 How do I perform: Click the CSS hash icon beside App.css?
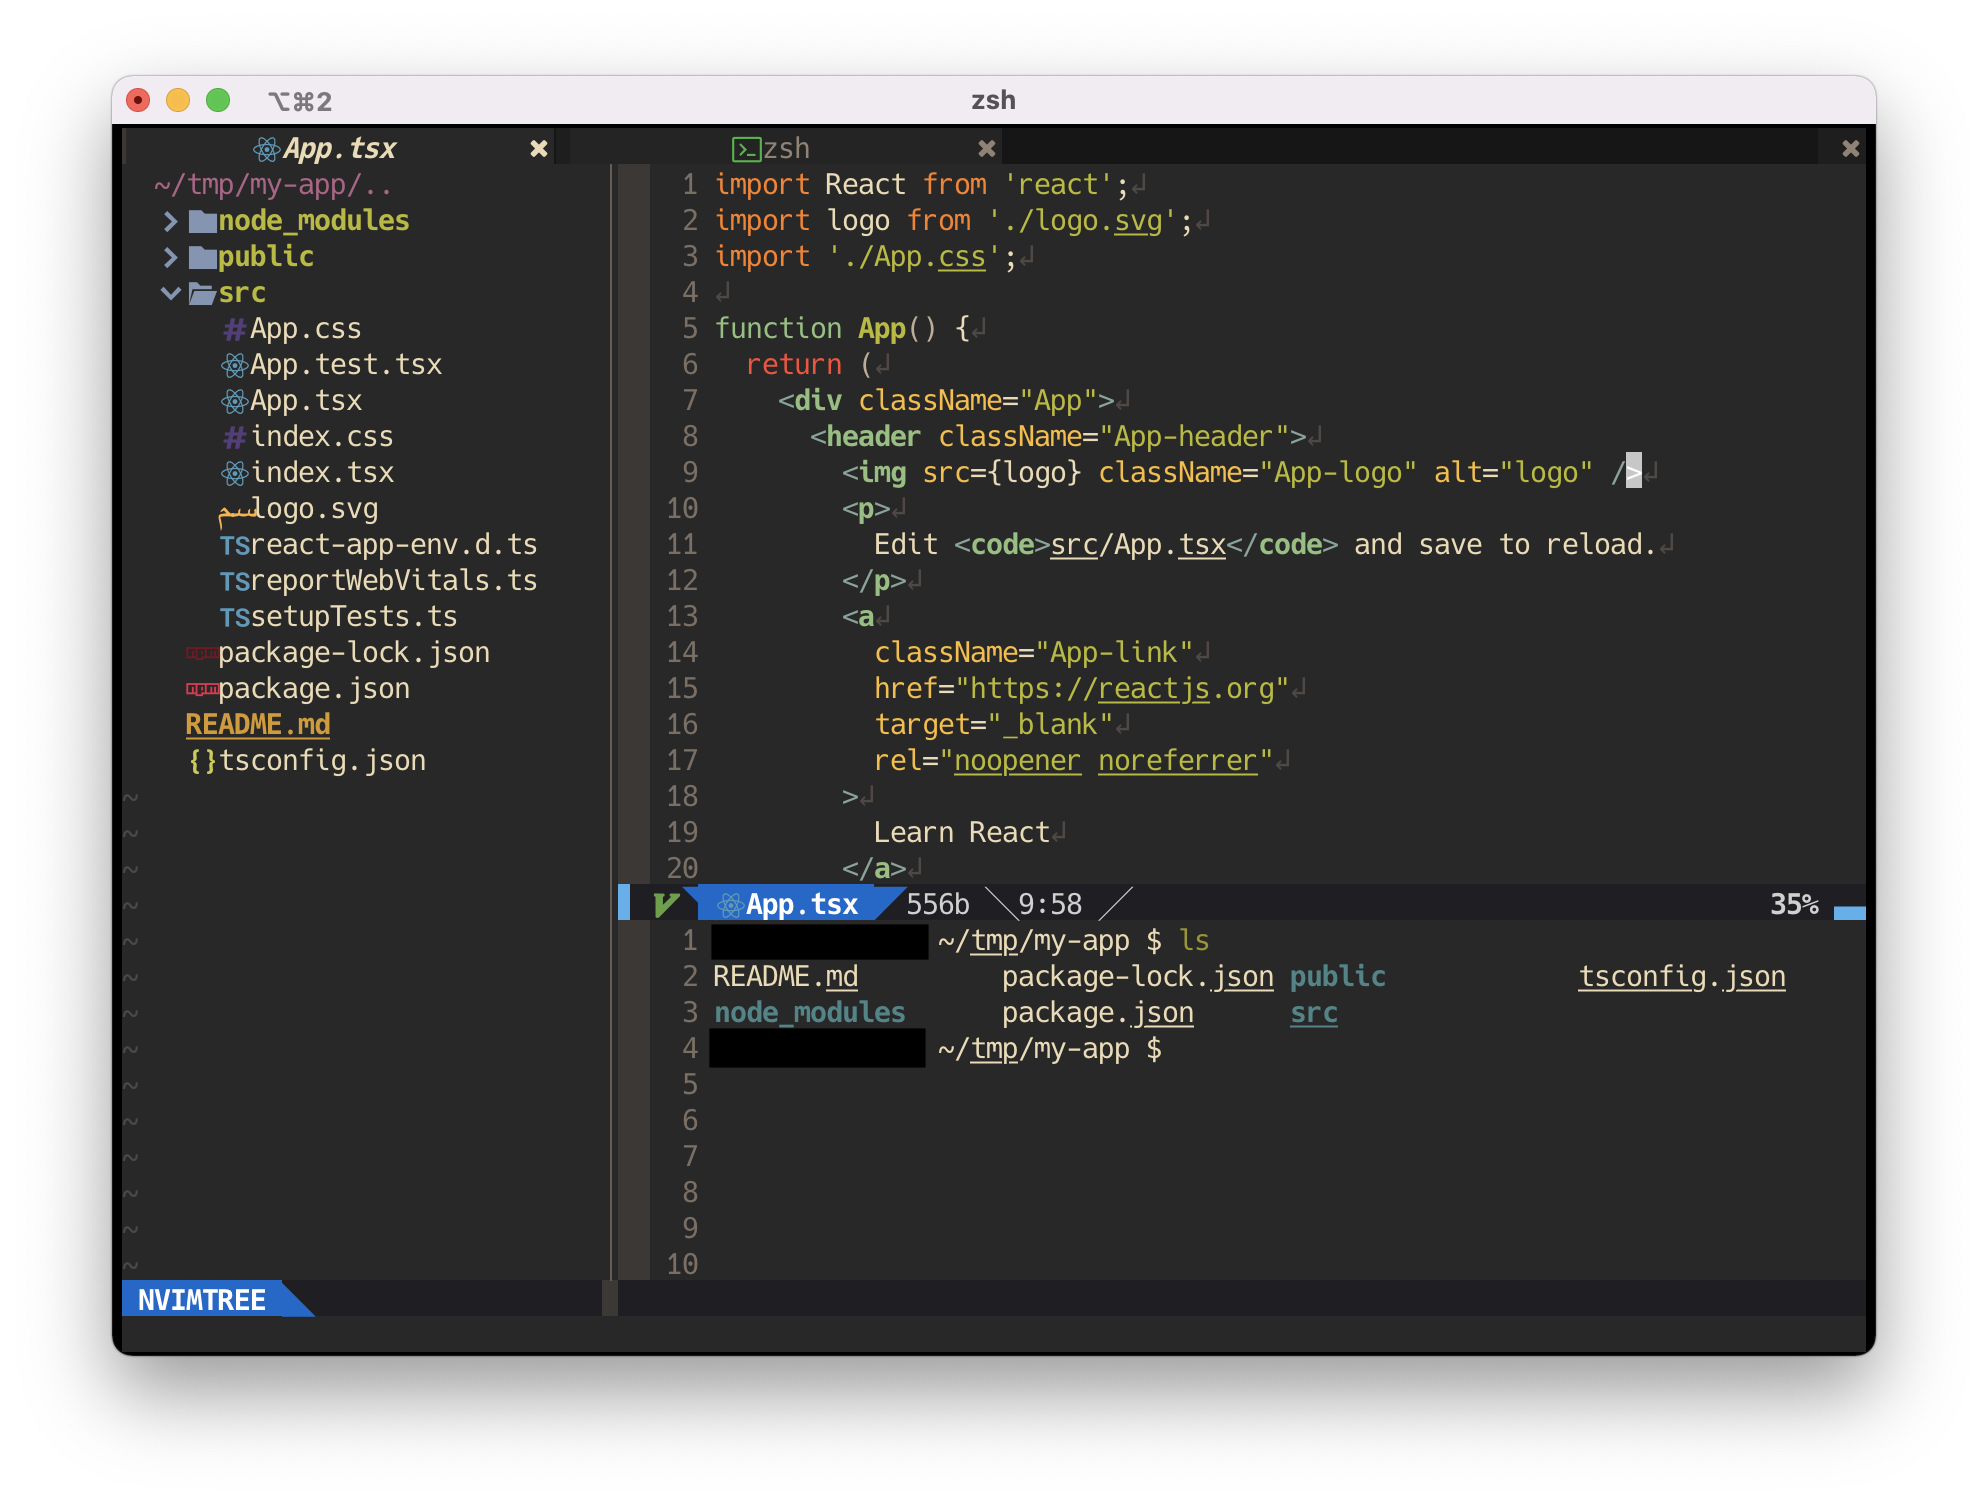pyautogui.click(x=234, y=329)
